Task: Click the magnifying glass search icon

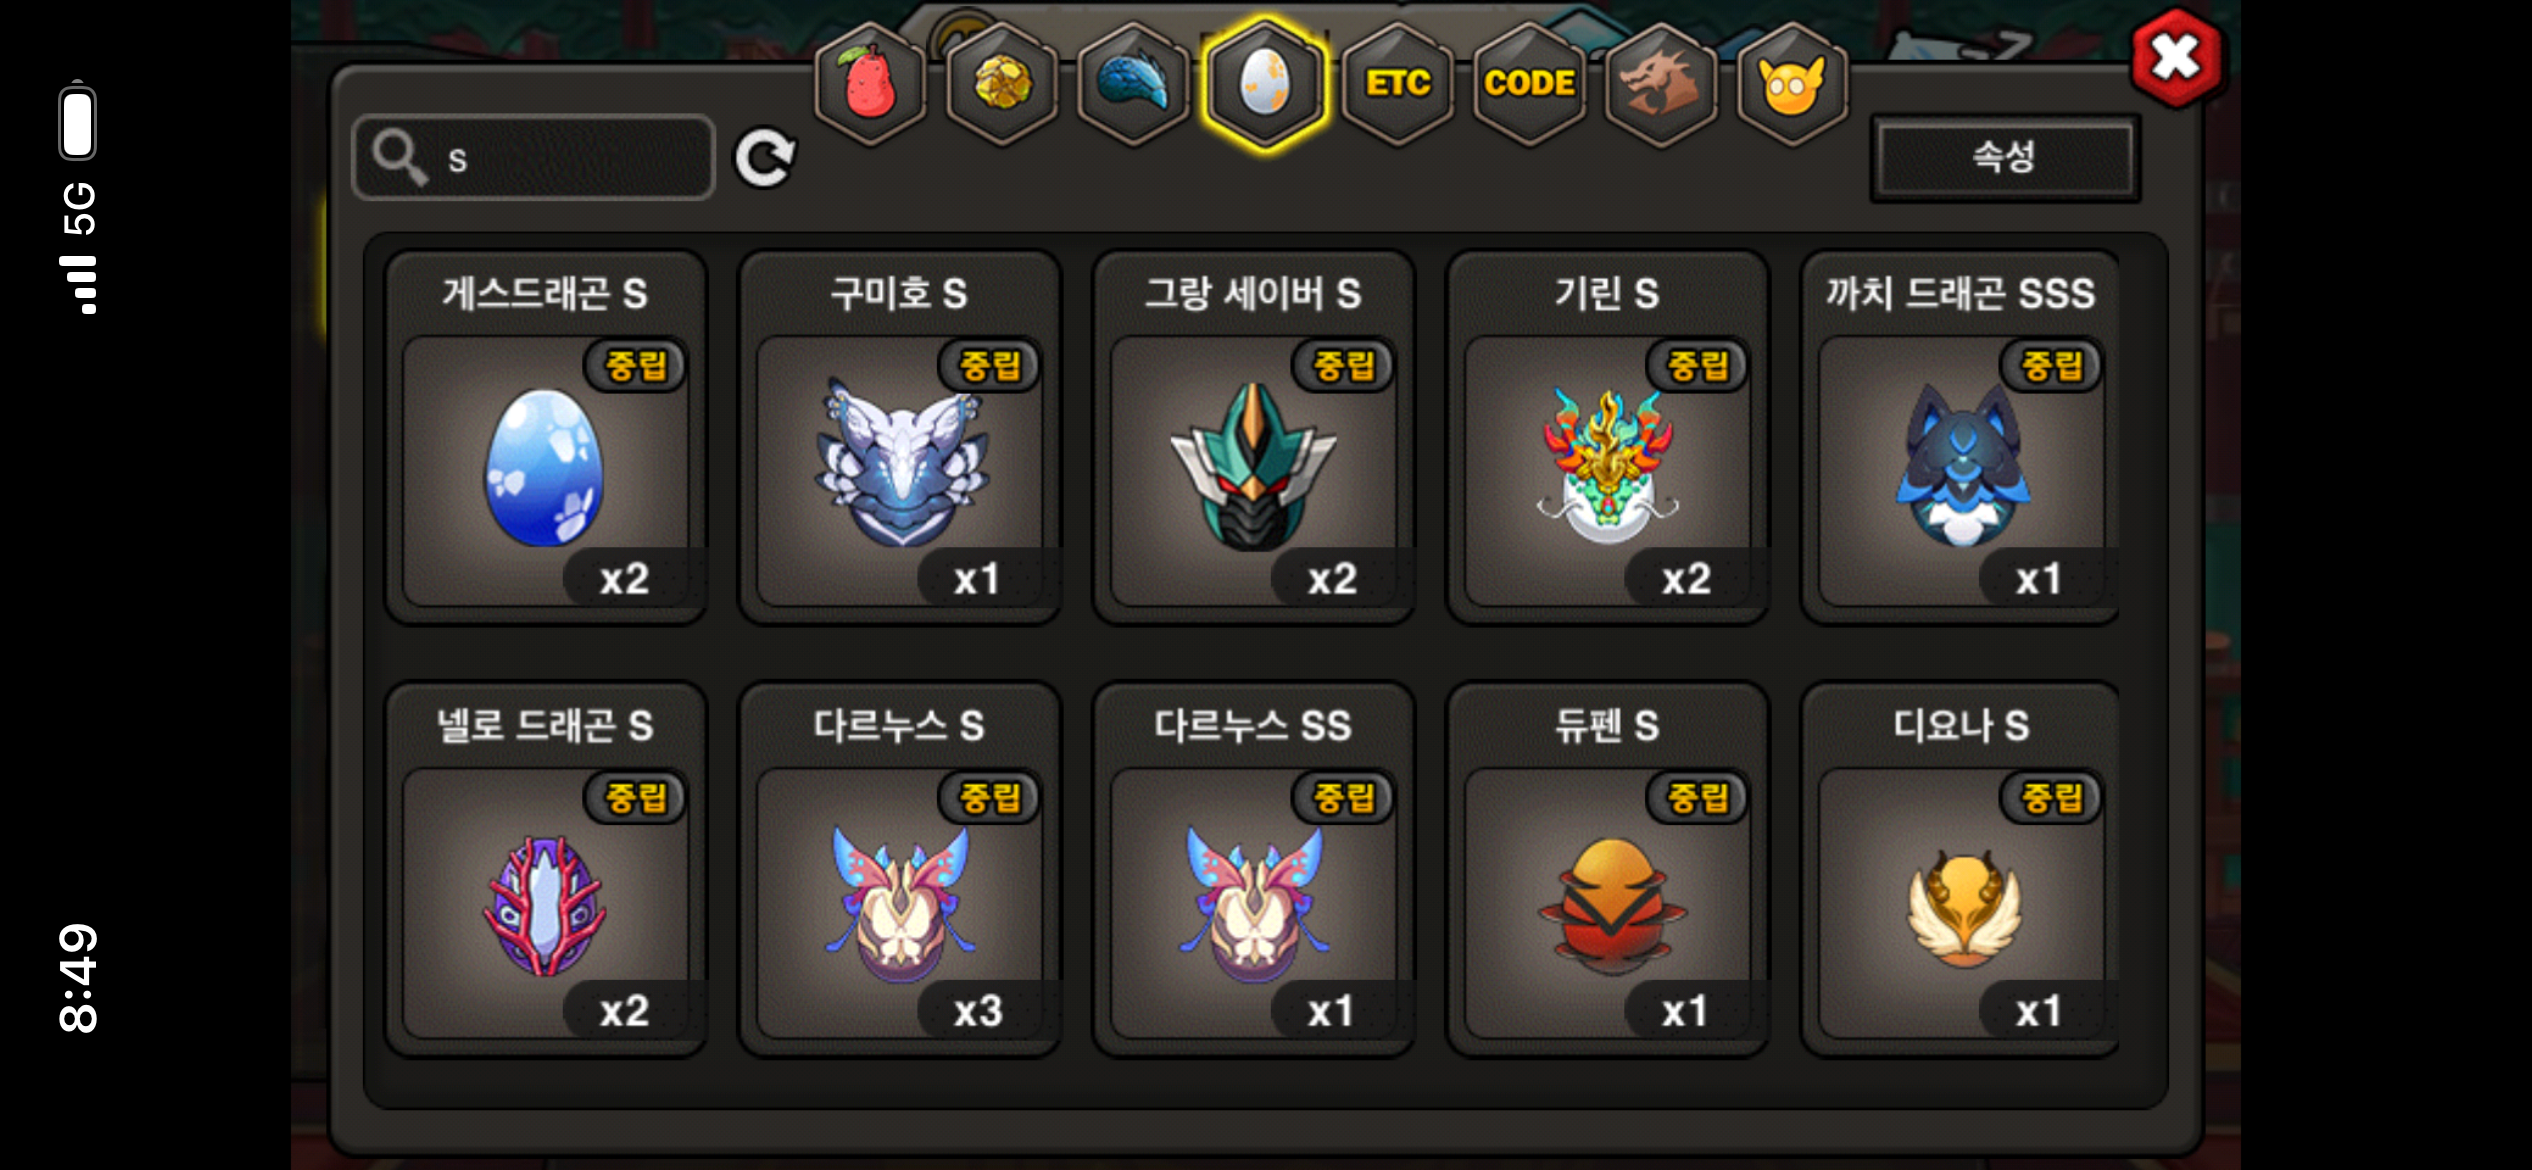Action: (400, 158)
